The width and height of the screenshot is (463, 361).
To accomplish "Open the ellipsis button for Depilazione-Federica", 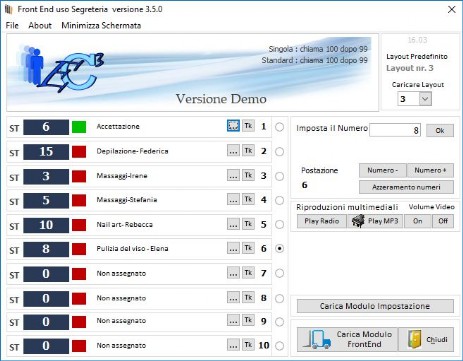I will coord(233,151).
